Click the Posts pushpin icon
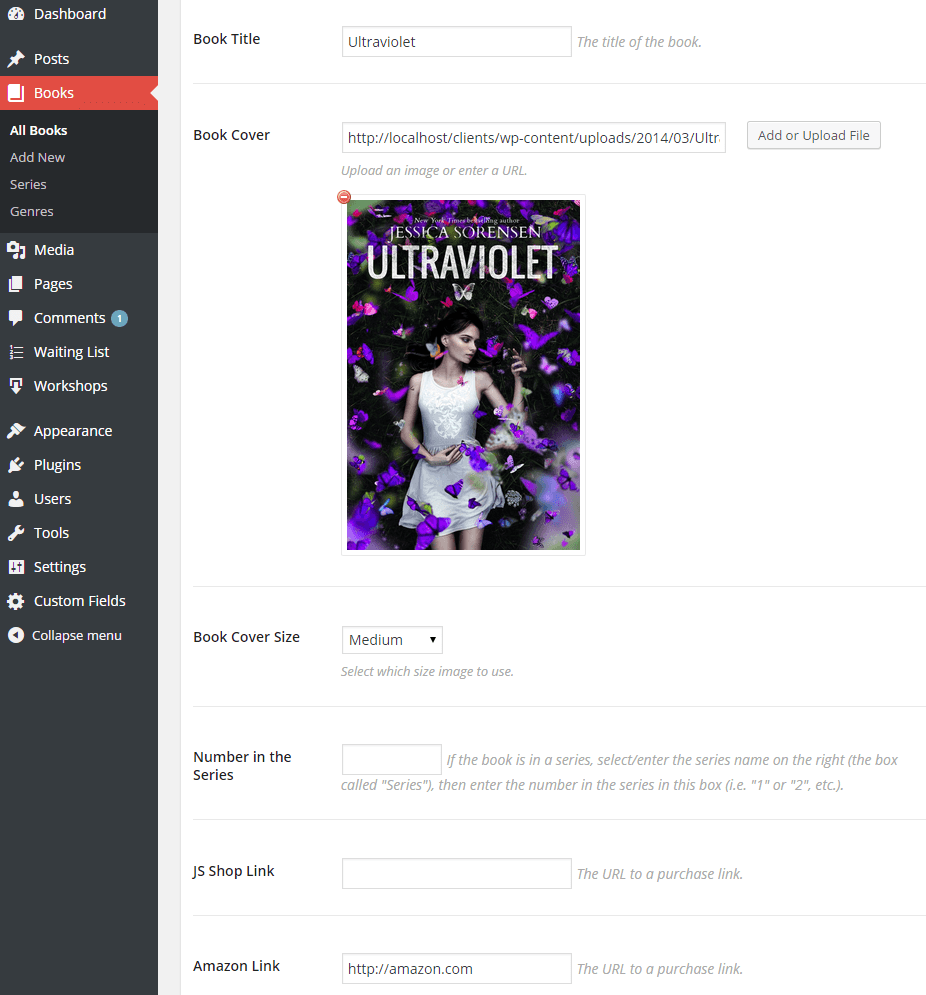 tap(16, 59)
